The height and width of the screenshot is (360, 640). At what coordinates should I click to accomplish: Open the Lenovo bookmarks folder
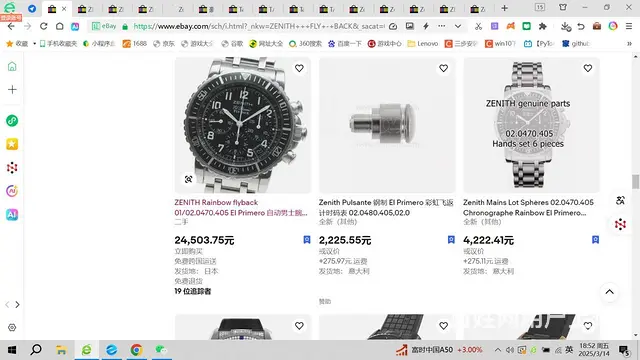(423, 44)
